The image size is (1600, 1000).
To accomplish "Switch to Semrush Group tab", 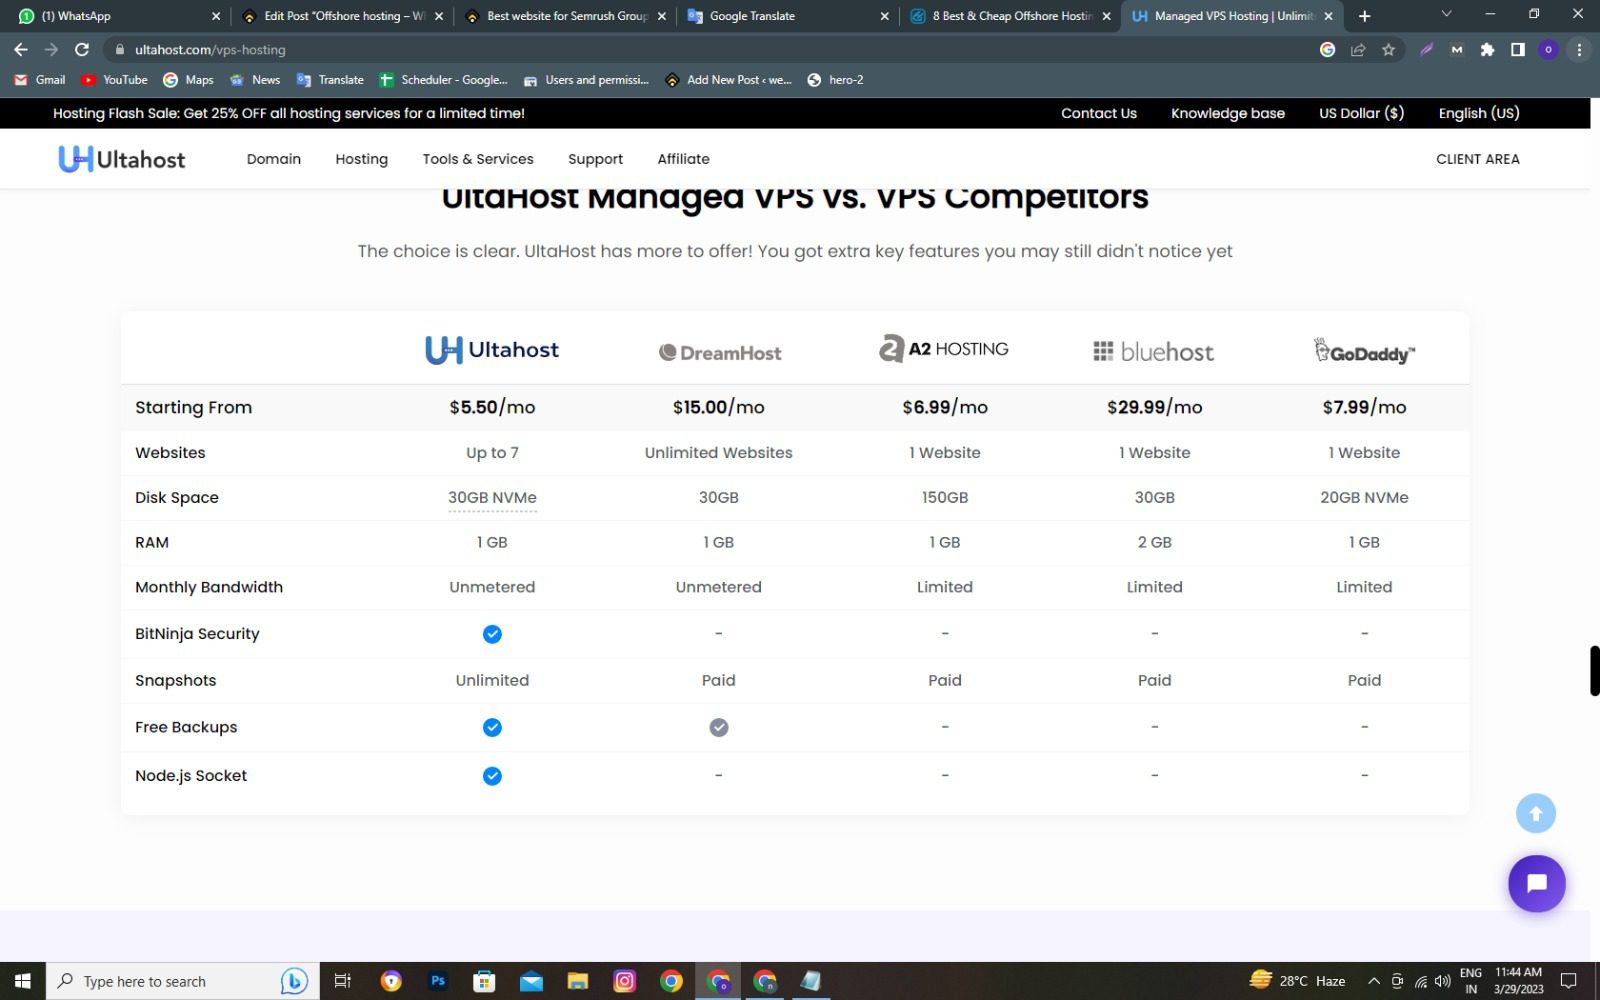I will point(566,16).
